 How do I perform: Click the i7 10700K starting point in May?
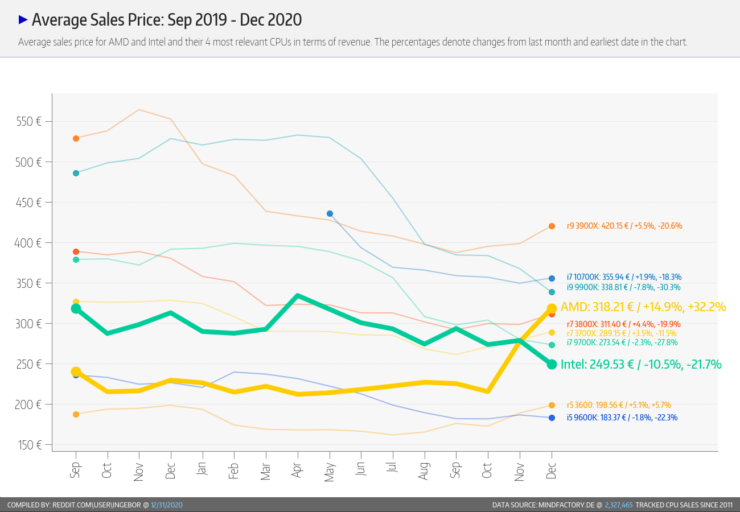[330, 214]
